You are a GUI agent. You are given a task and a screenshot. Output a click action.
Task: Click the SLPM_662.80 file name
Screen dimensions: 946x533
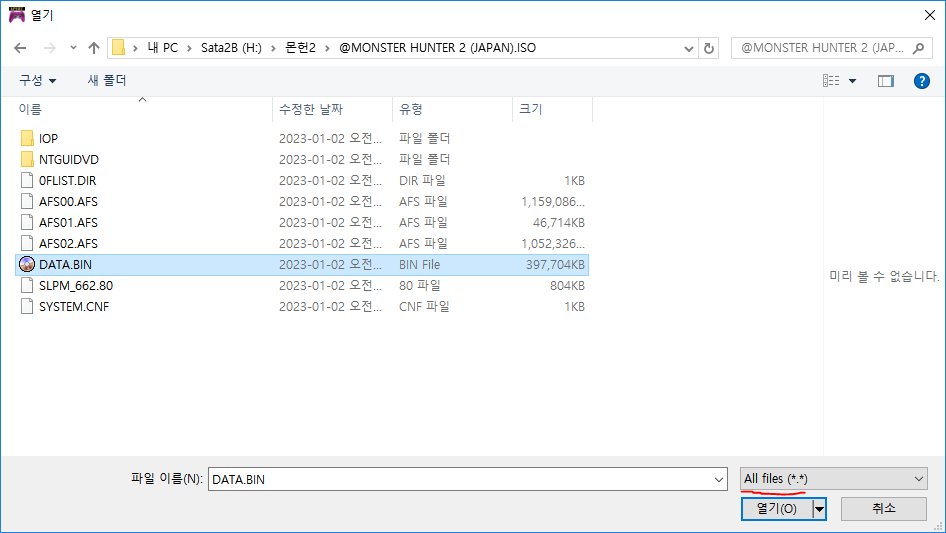click(x=76, y=286)
